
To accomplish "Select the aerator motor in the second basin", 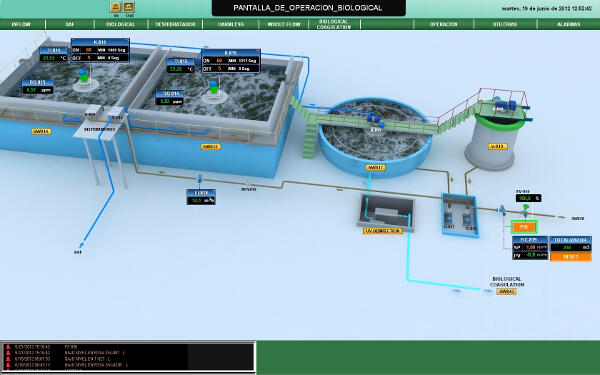I will click(x=214, y=86).
